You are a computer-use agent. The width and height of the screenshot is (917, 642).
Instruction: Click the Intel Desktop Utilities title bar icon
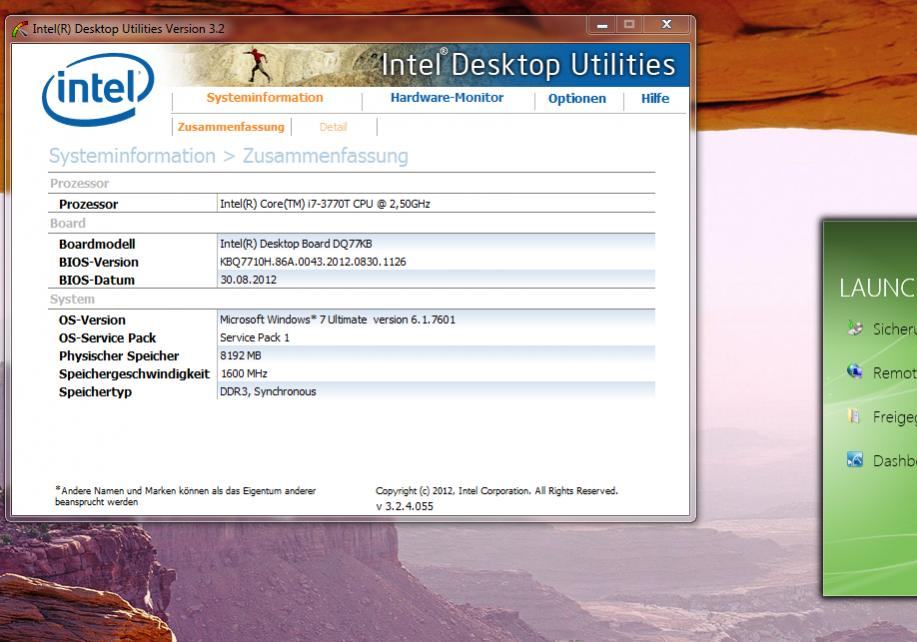pos(20,29)
